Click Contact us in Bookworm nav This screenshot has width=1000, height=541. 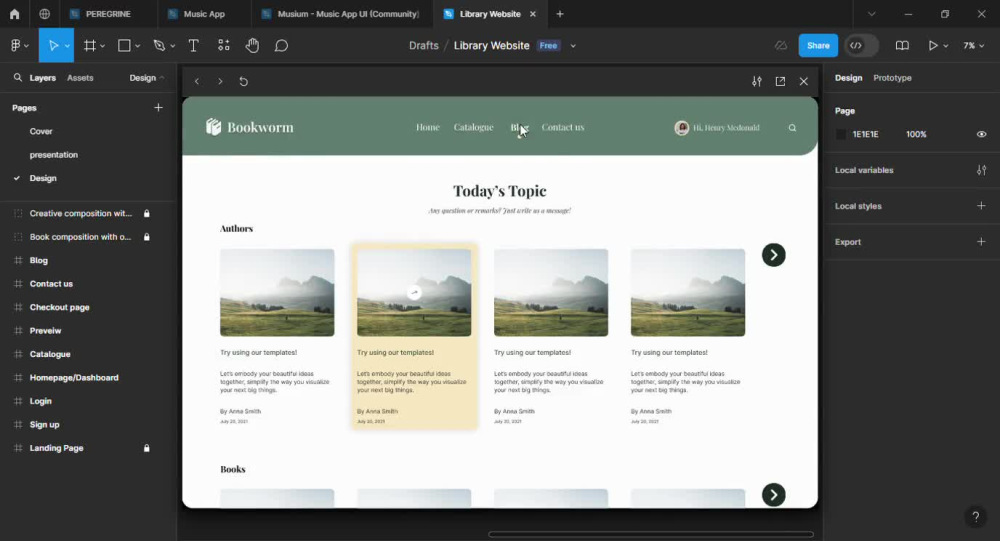click(x=562, y=127)
